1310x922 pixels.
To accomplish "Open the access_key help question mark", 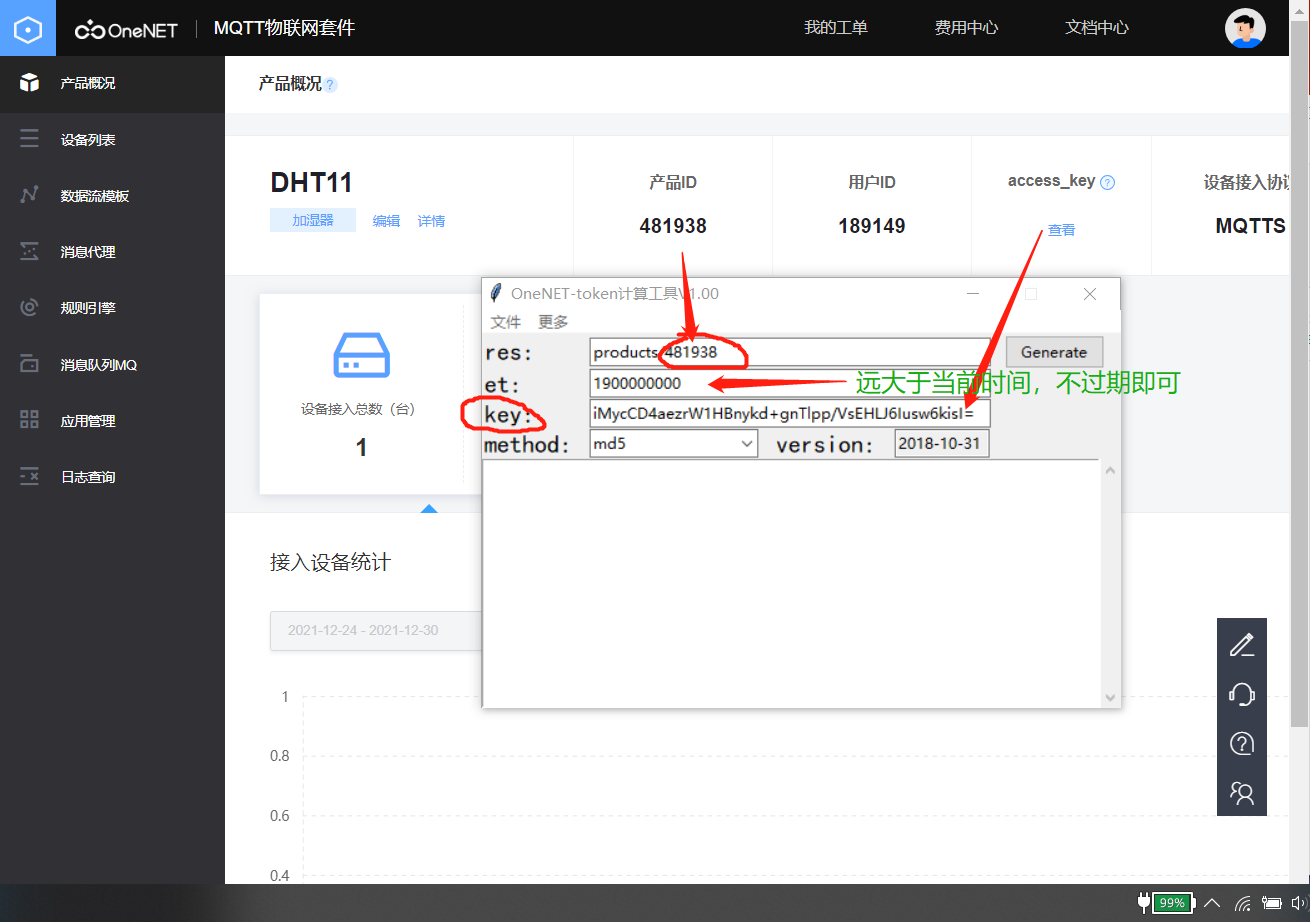I will click(x=1106, y=181).
